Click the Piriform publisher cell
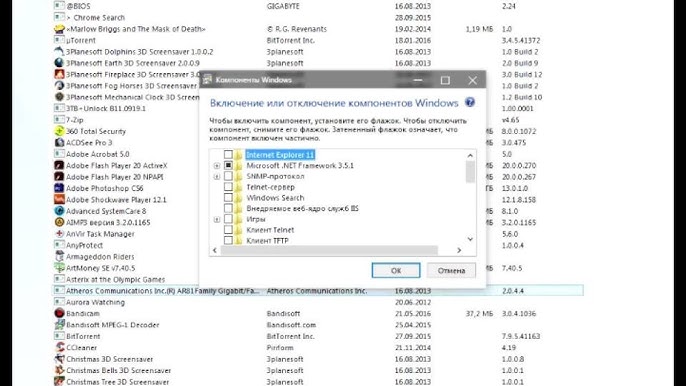Viewport: 686px width, 386px height. [x=280, y=347]
